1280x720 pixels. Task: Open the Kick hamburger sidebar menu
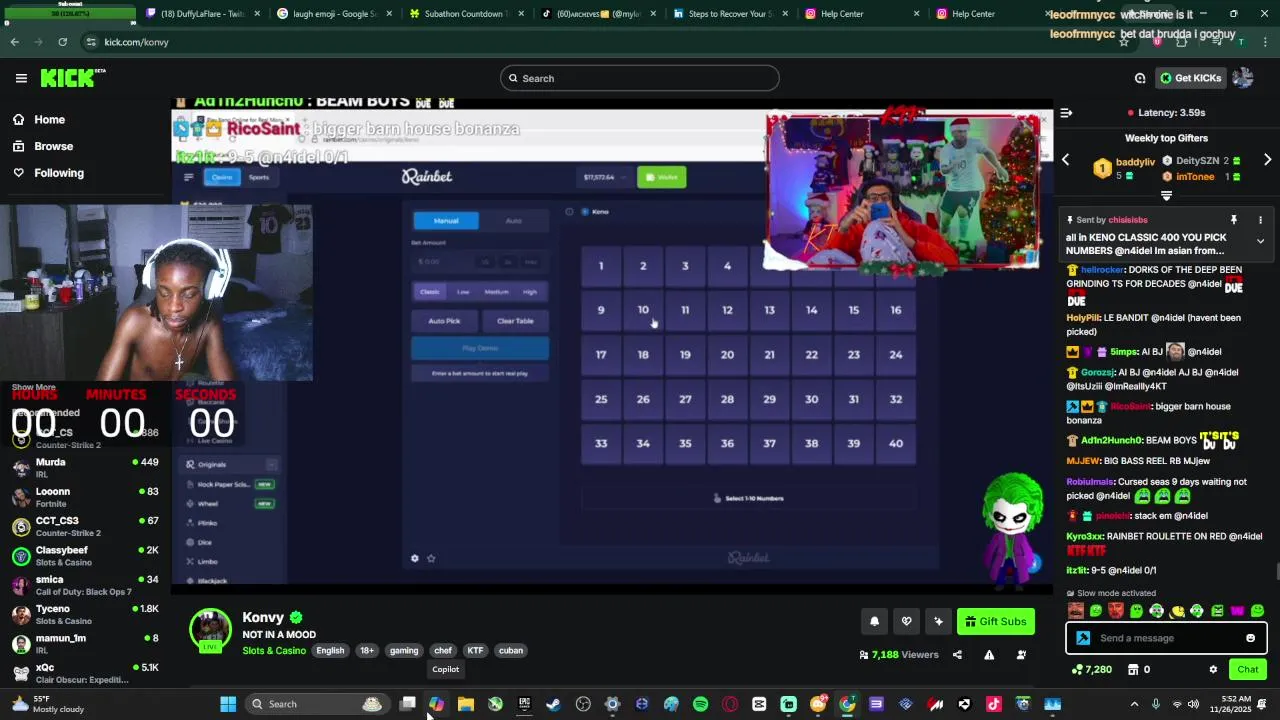click(x=21, y=78)
